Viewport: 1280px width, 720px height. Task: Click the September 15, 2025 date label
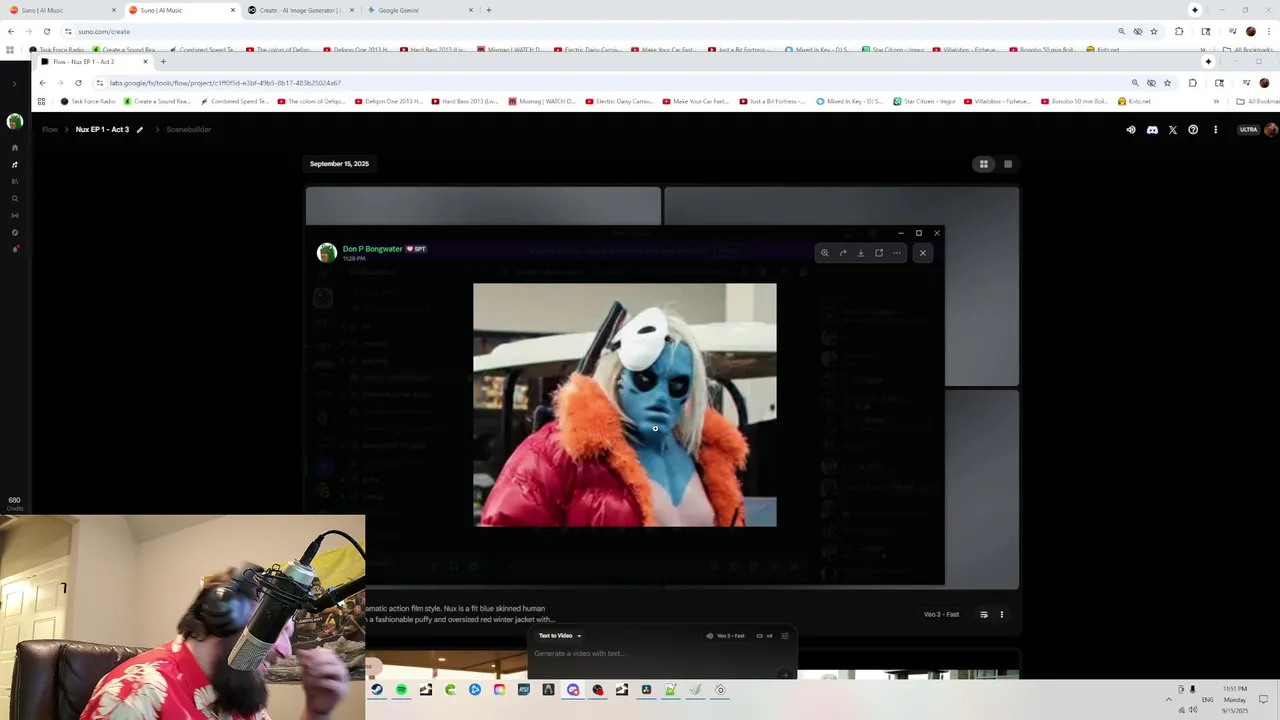339,164
